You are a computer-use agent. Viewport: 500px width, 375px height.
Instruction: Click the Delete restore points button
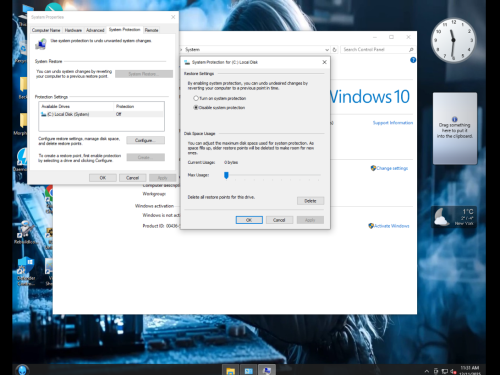pyautogui.click(x=310, y=201)
